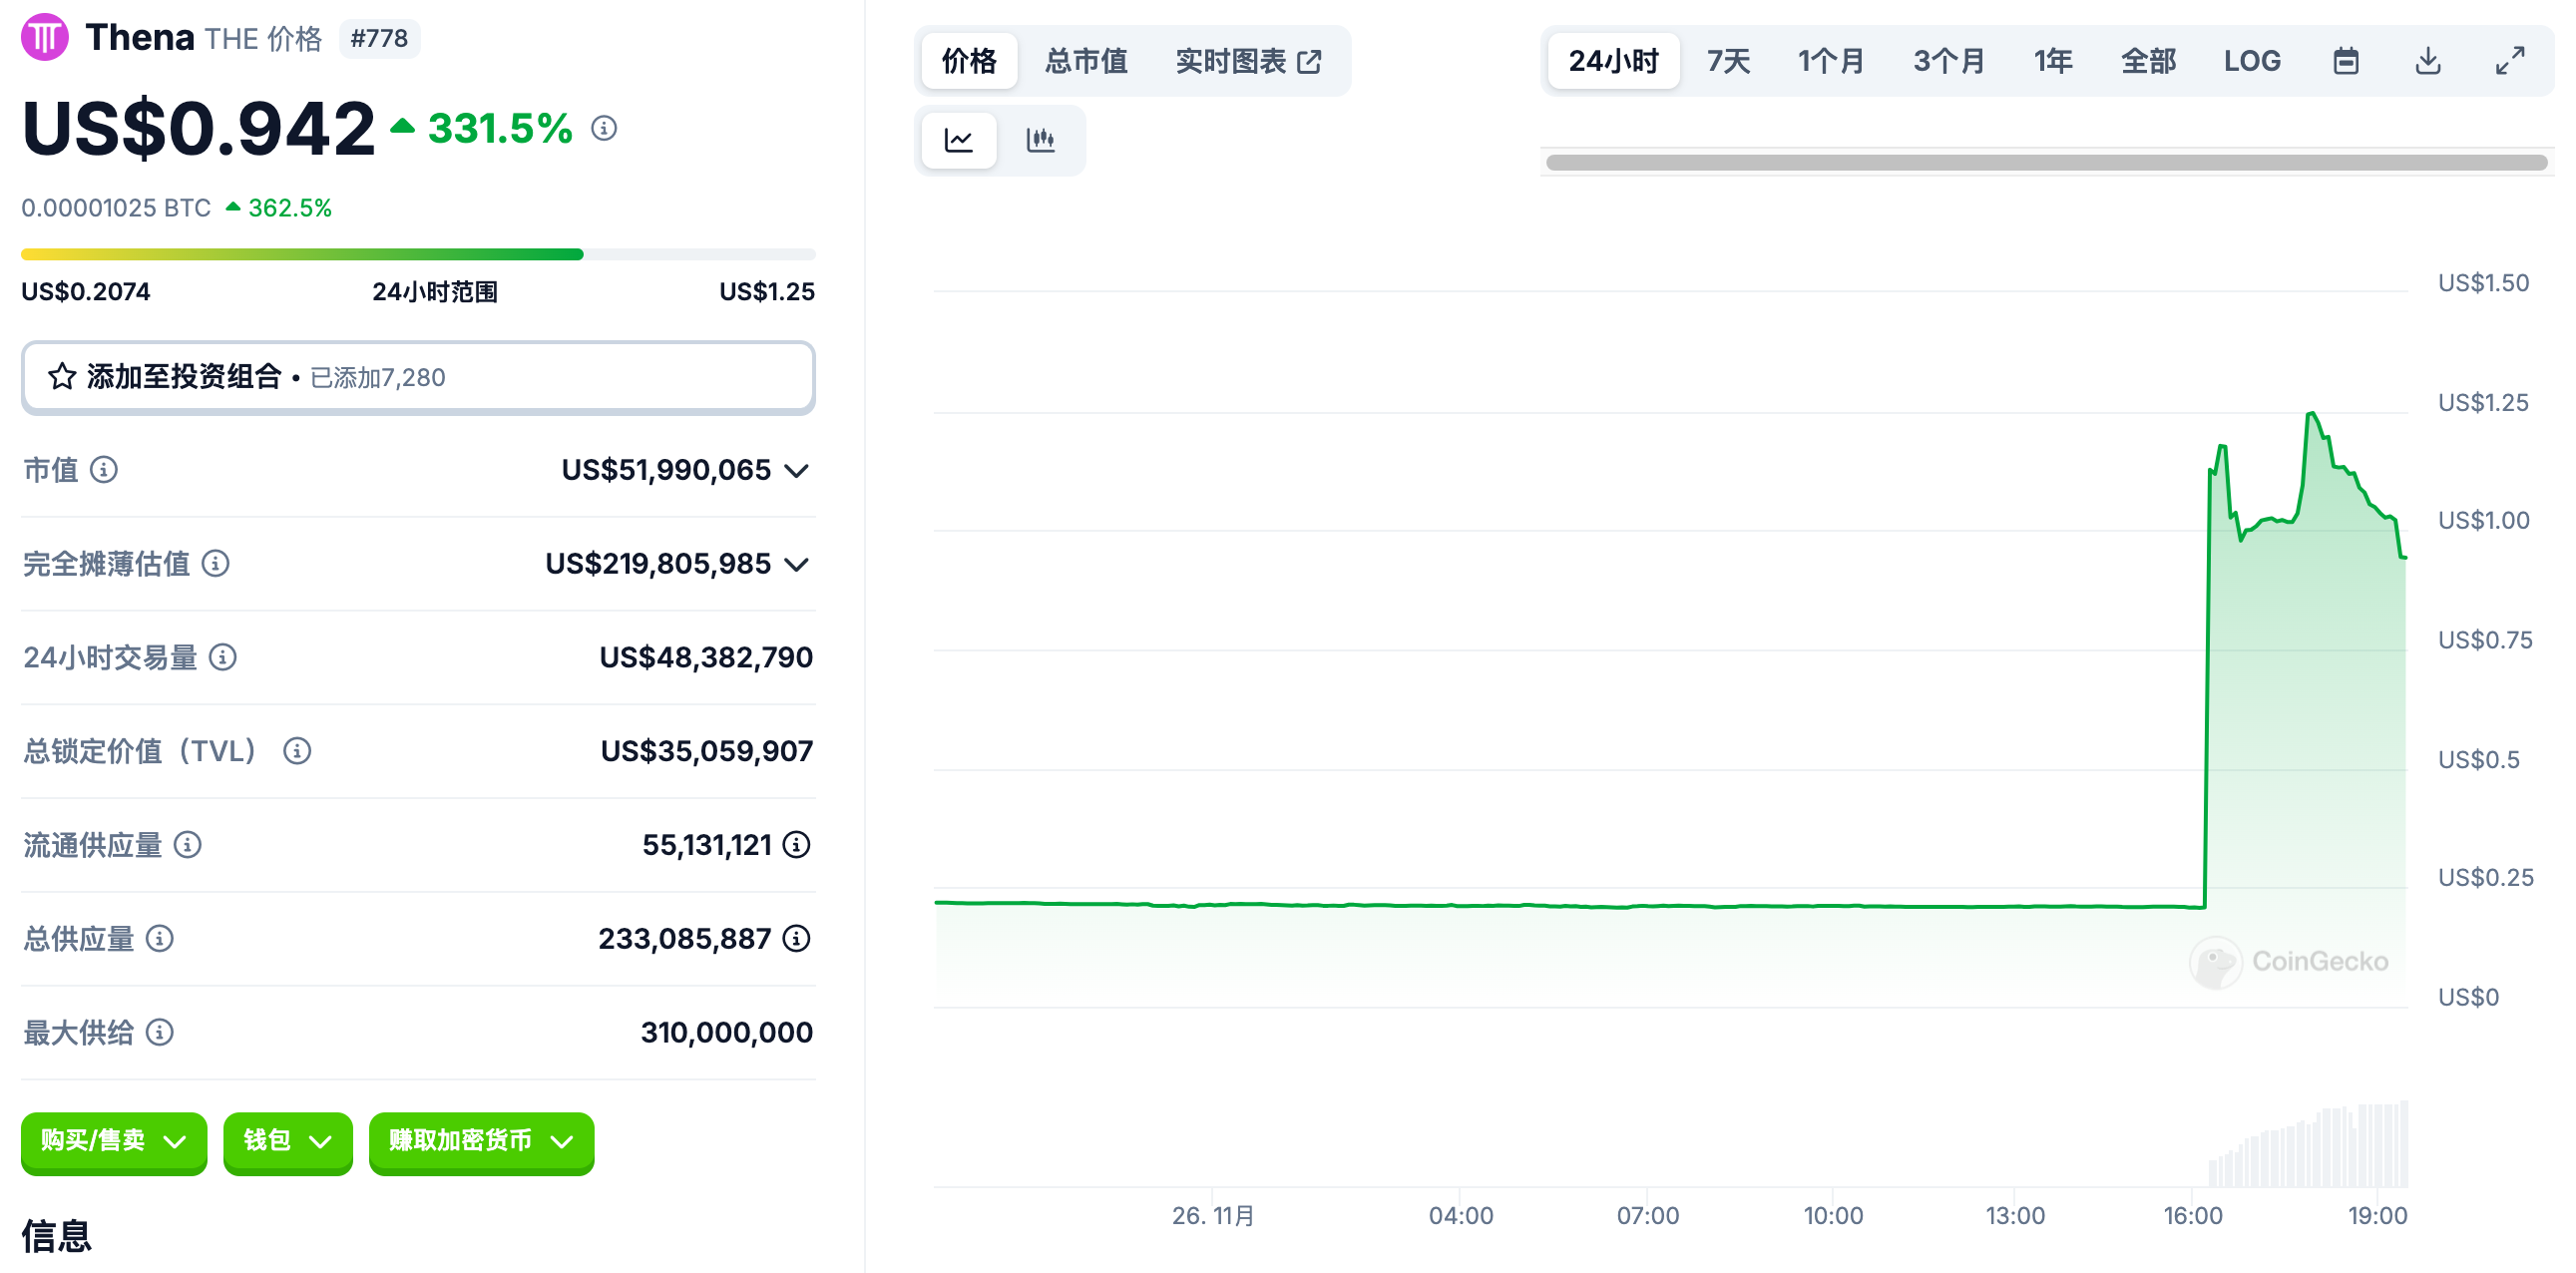Click the info icon next to 331.5%

603,128
